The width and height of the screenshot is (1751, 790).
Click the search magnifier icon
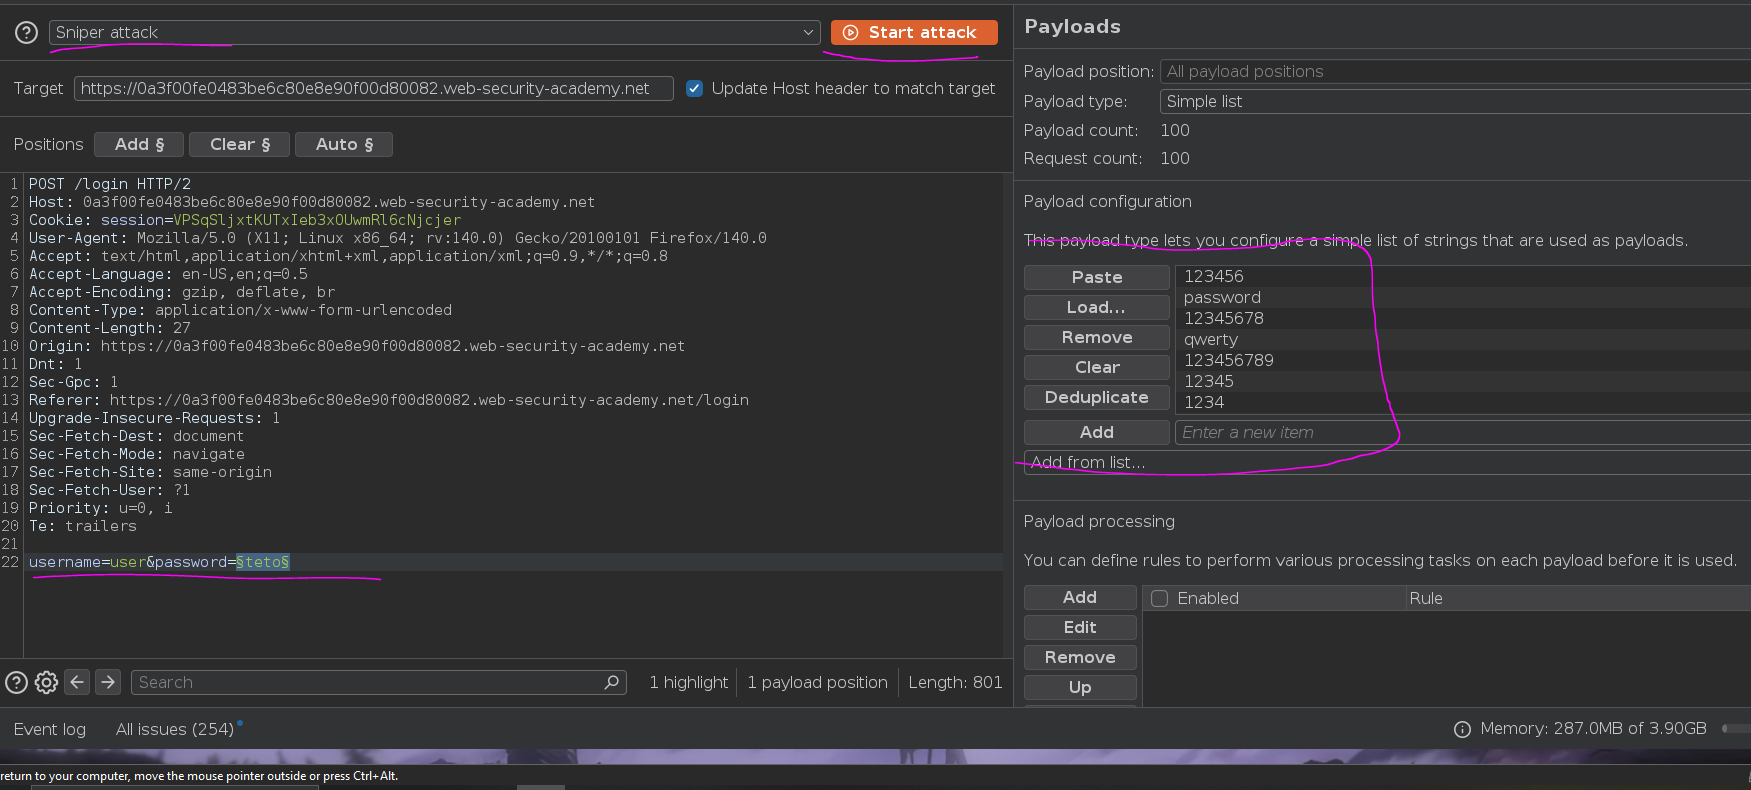(612, 682)
